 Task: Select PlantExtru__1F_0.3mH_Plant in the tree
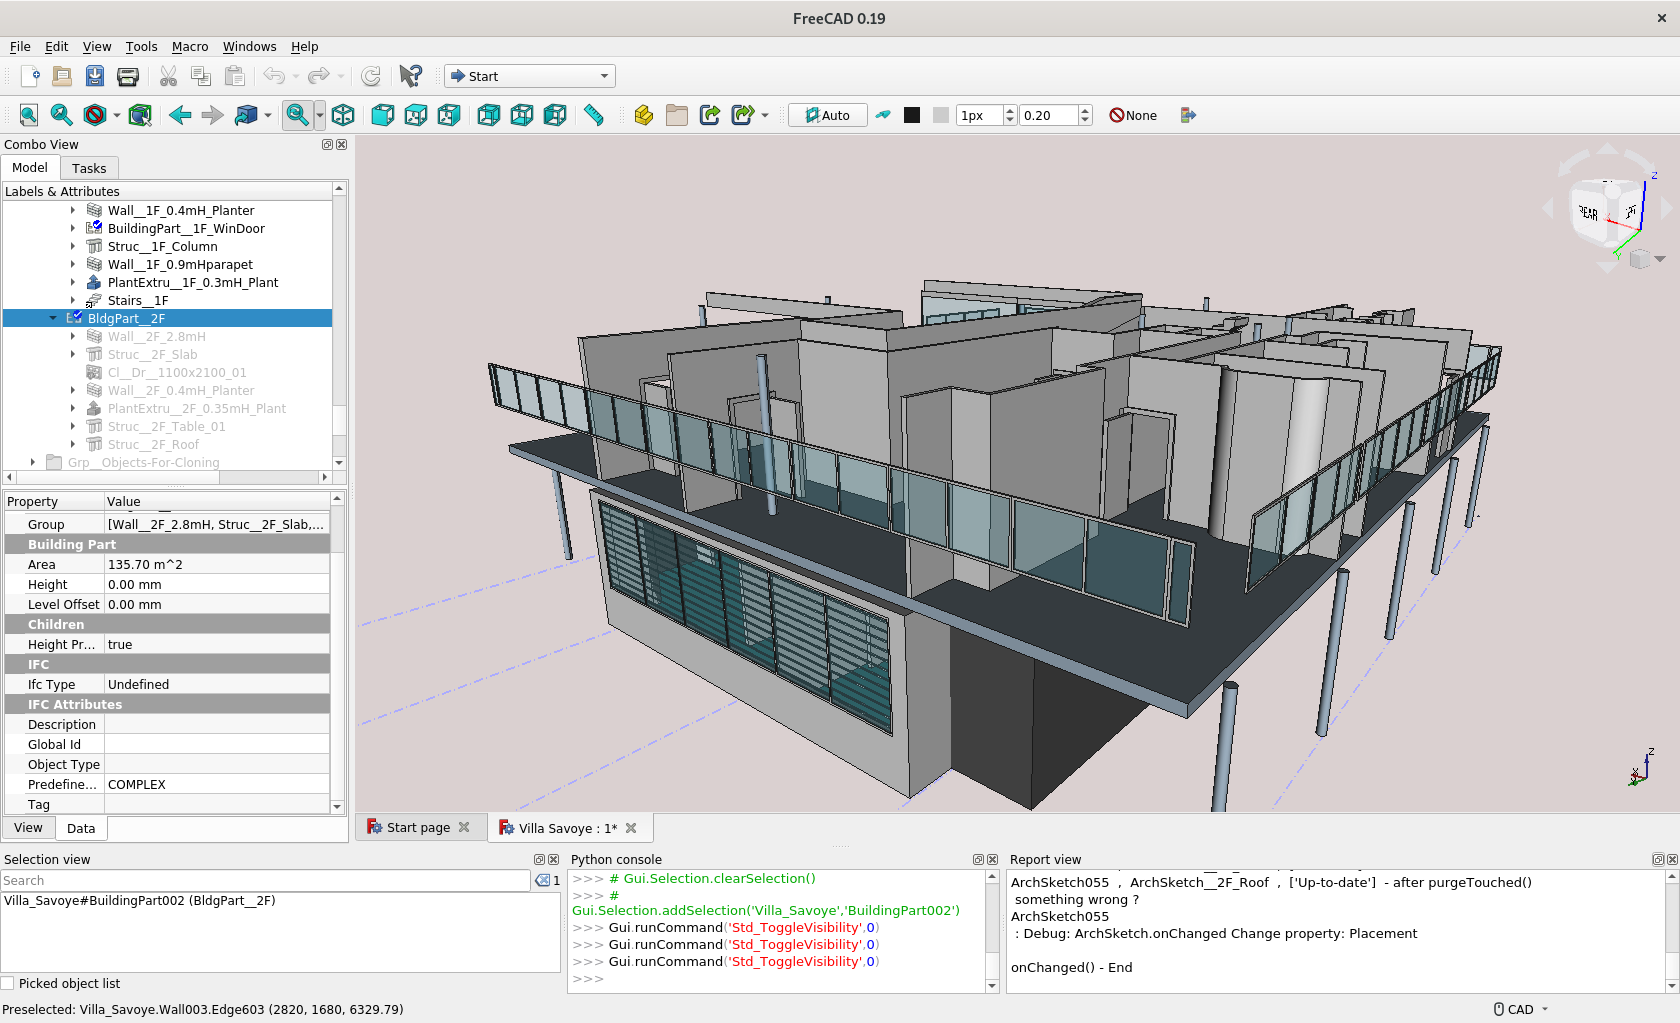coord(193,282)
